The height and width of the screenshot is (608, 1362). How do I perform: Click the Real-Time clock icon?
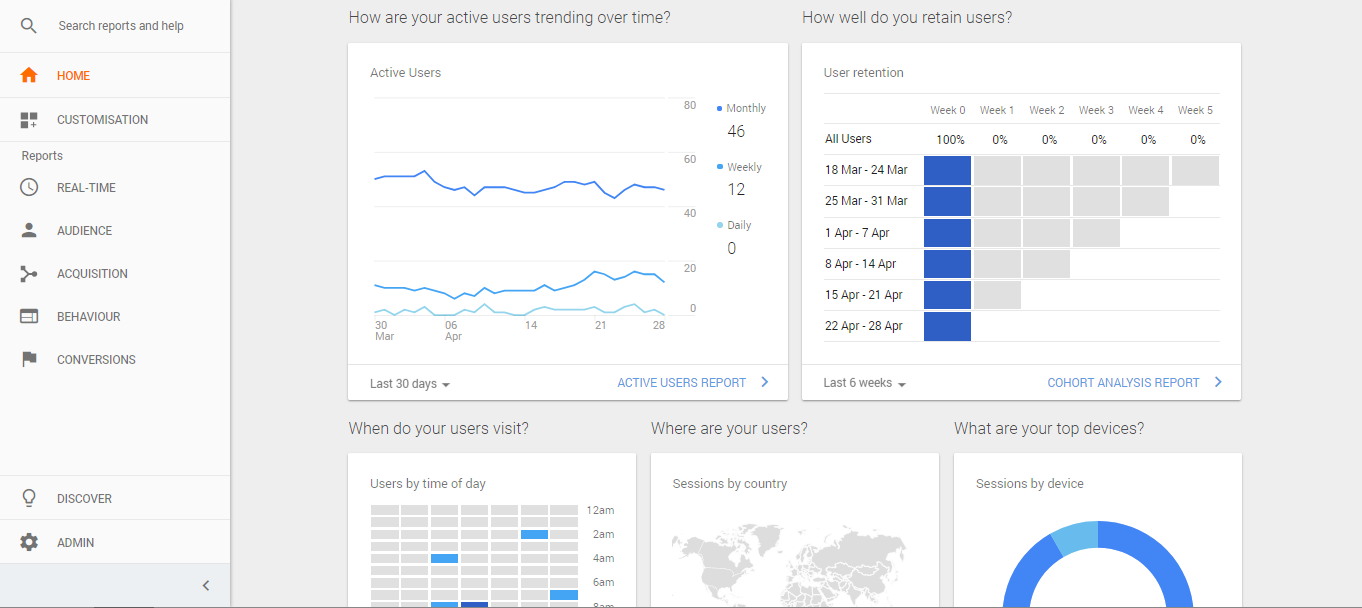29,187
